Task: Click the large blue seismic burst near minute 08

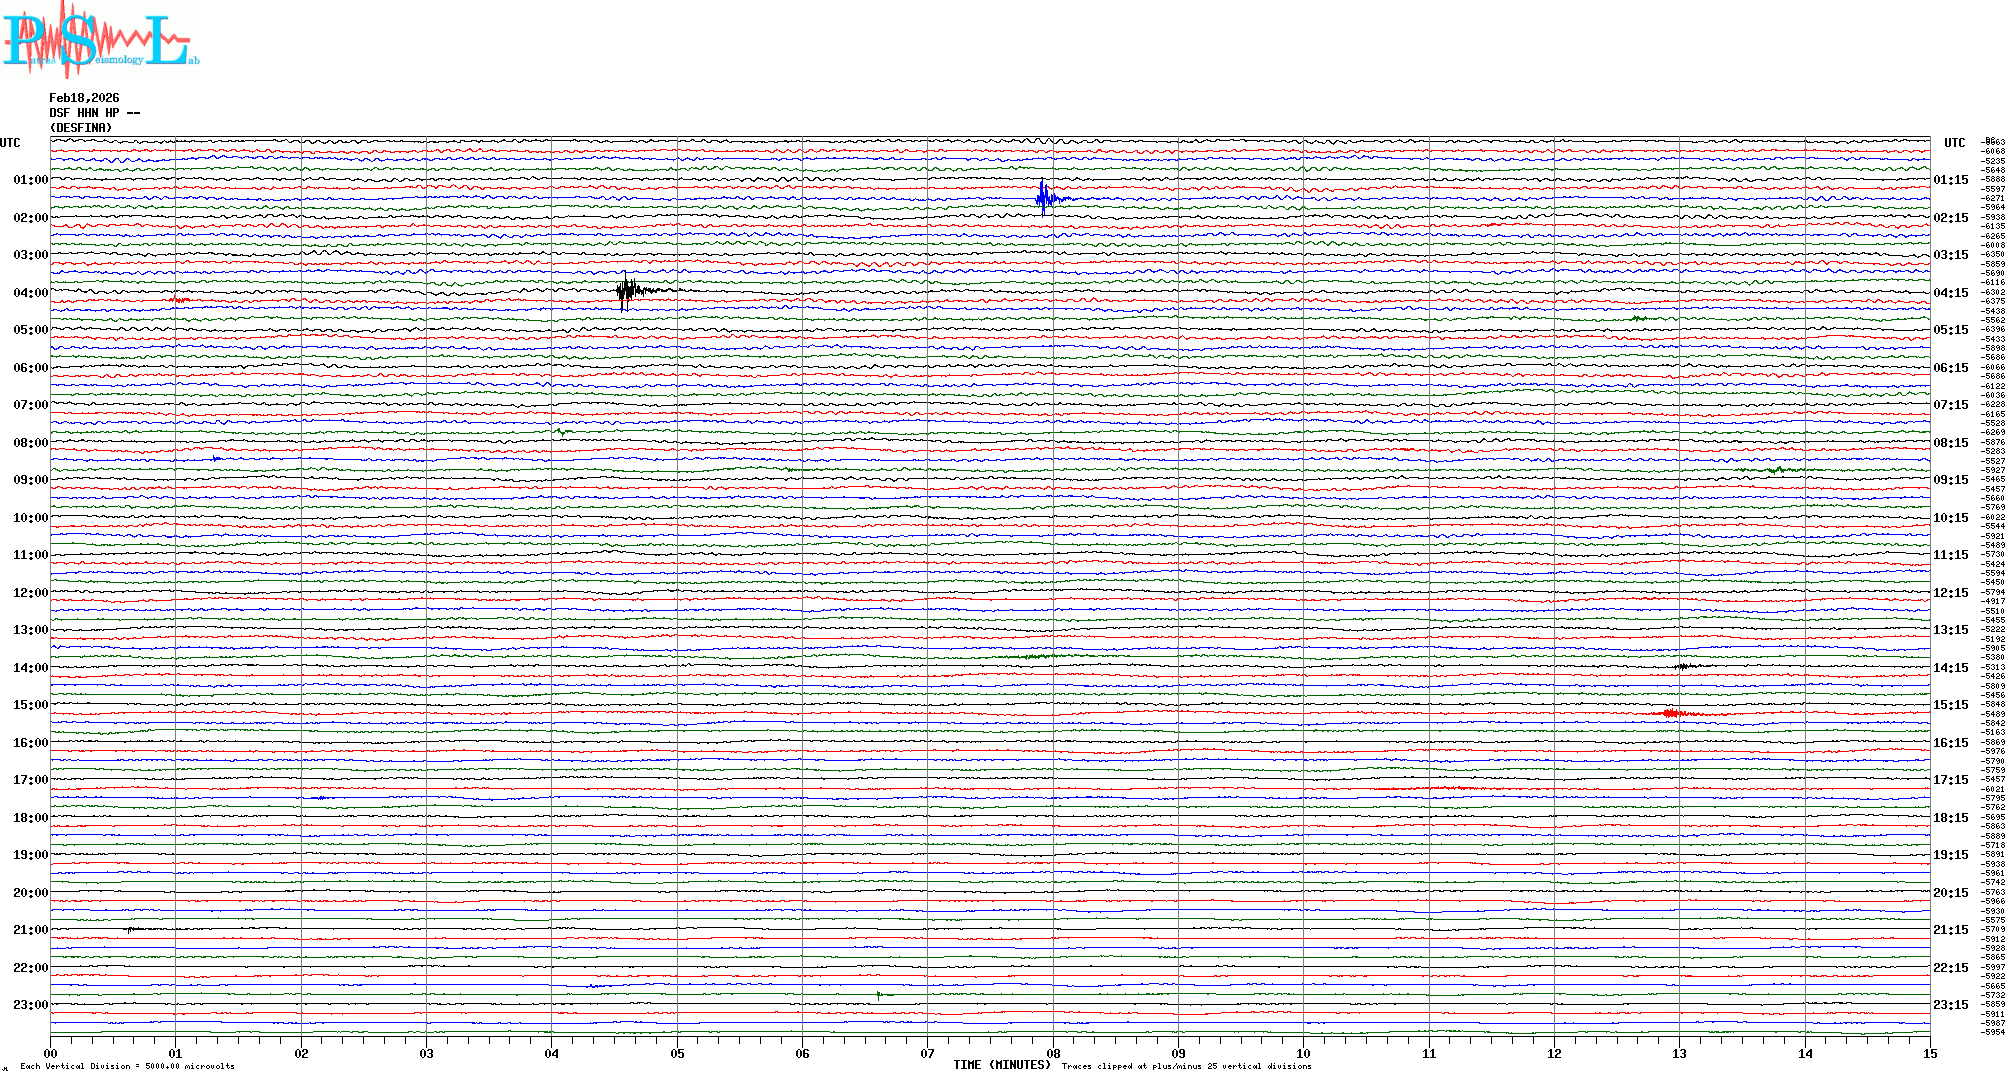Action: point(1043,198)
